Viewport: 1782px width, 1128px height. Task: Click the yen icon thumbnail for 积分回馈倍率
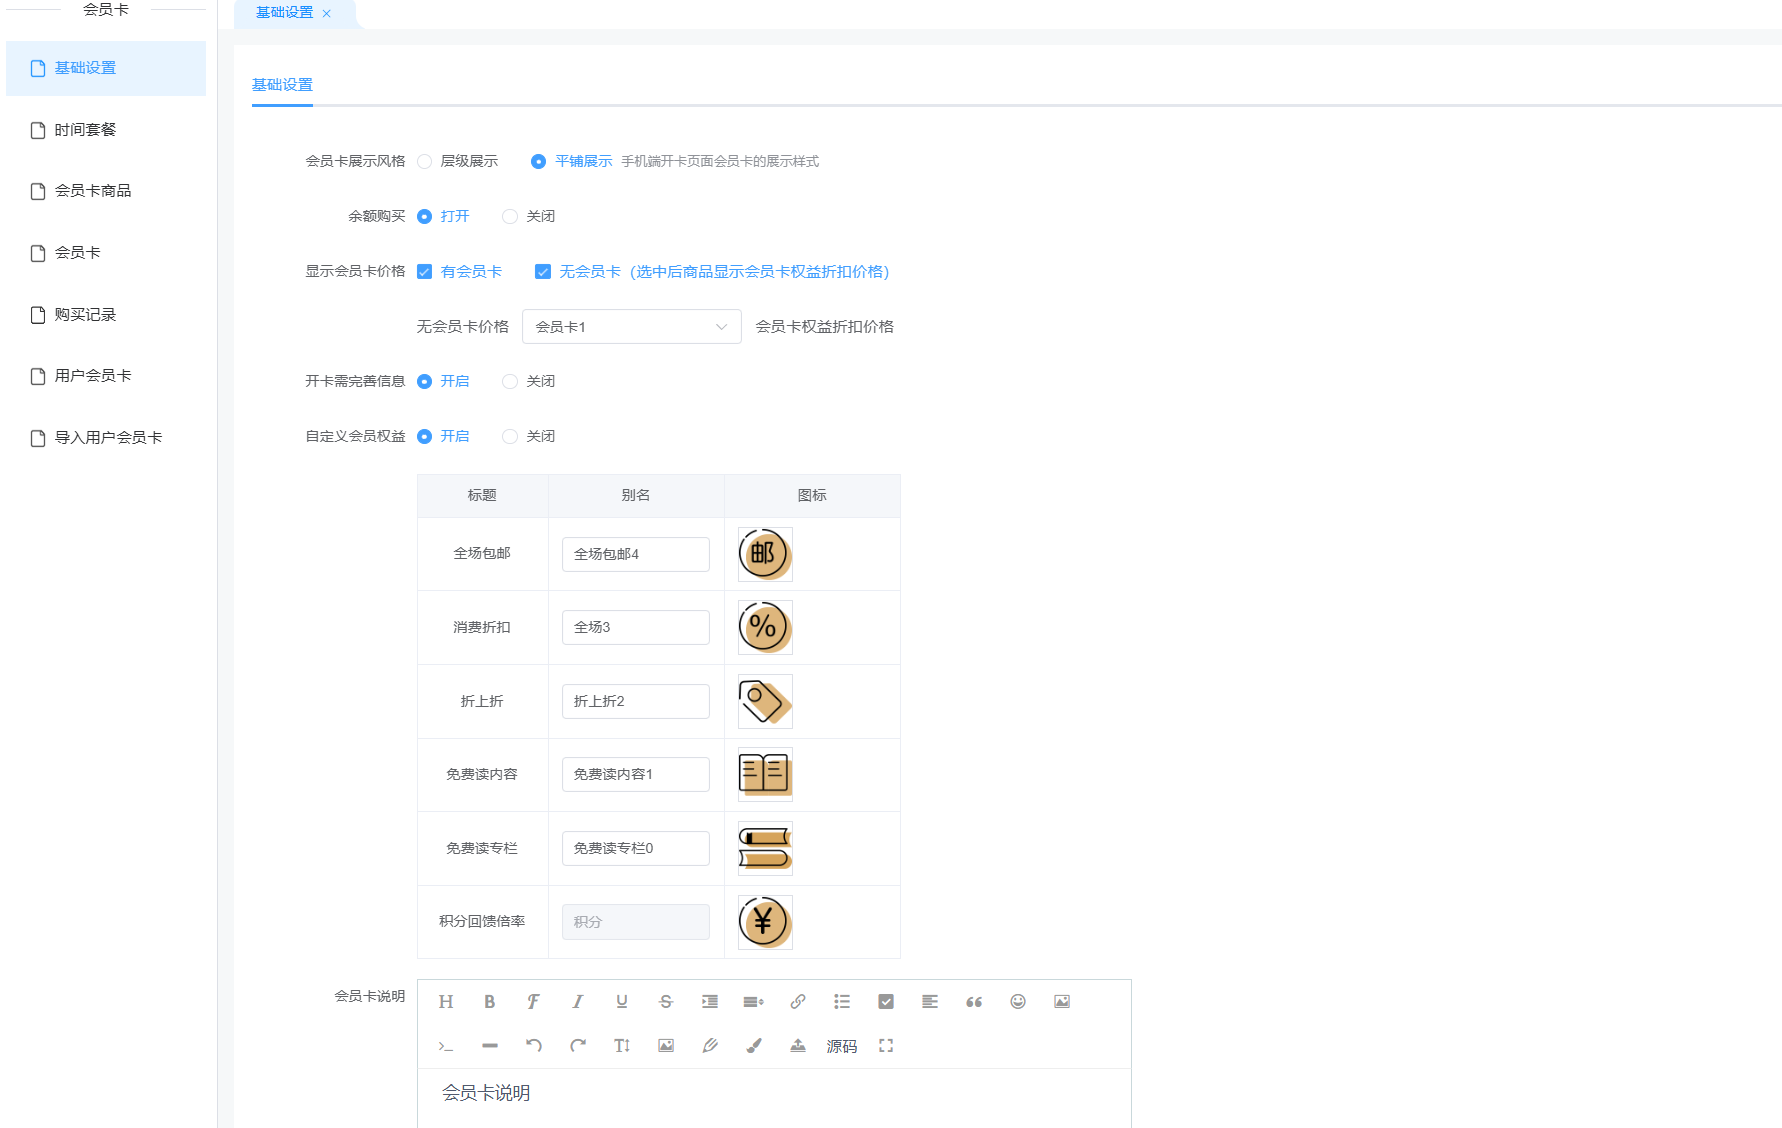[x=765, y=923]
